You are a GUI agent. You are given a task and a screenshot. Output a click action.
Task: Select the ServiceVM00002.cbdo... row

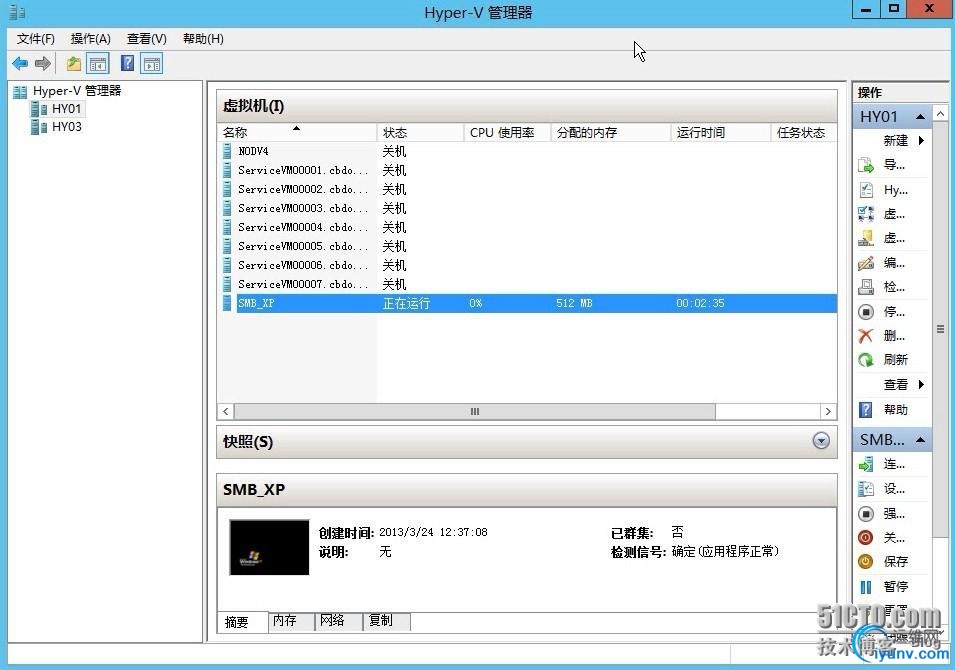[x=527, y=189]
